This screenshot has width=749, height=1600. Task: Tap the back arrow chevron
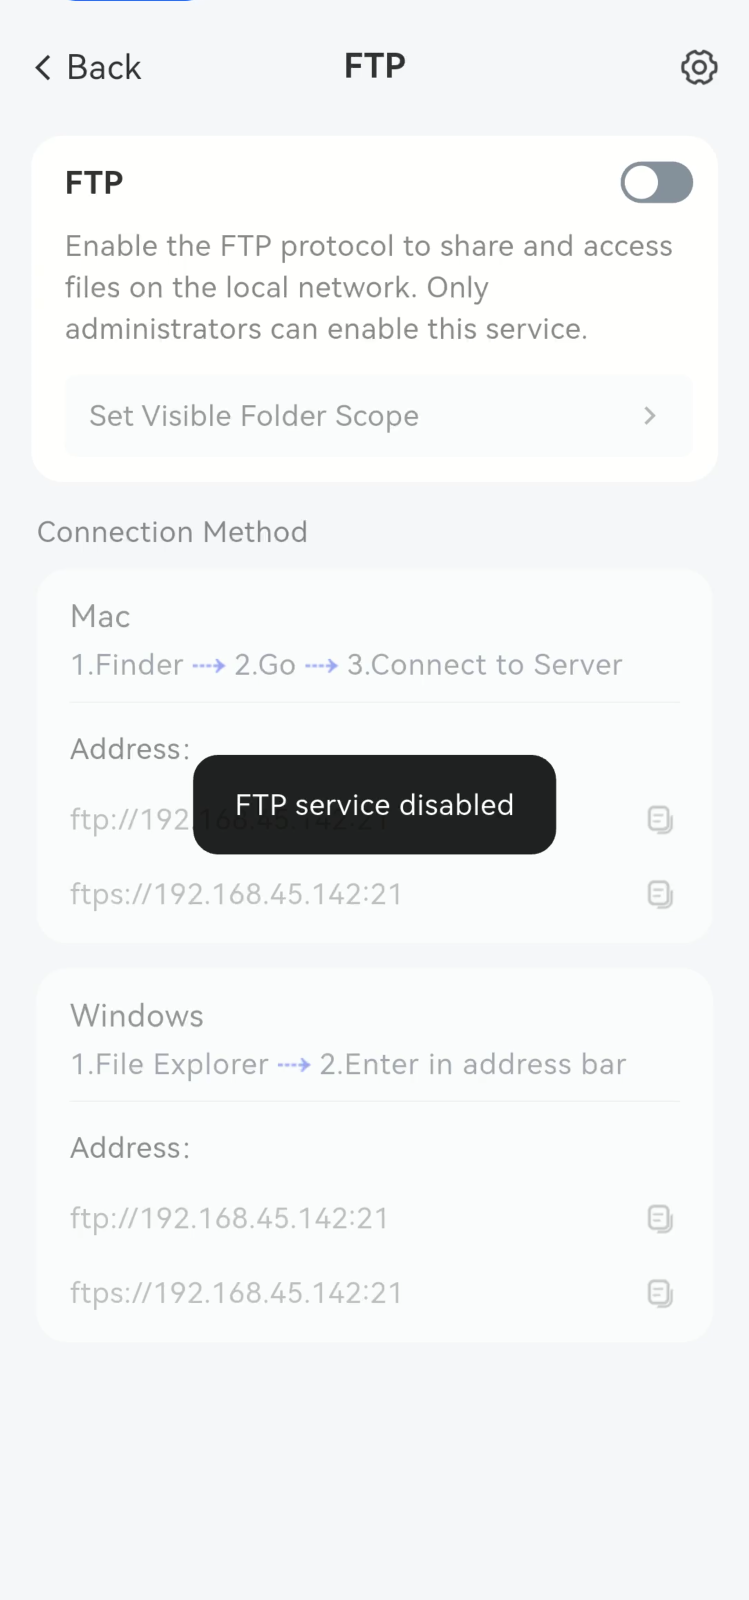[x=43, y=67]
